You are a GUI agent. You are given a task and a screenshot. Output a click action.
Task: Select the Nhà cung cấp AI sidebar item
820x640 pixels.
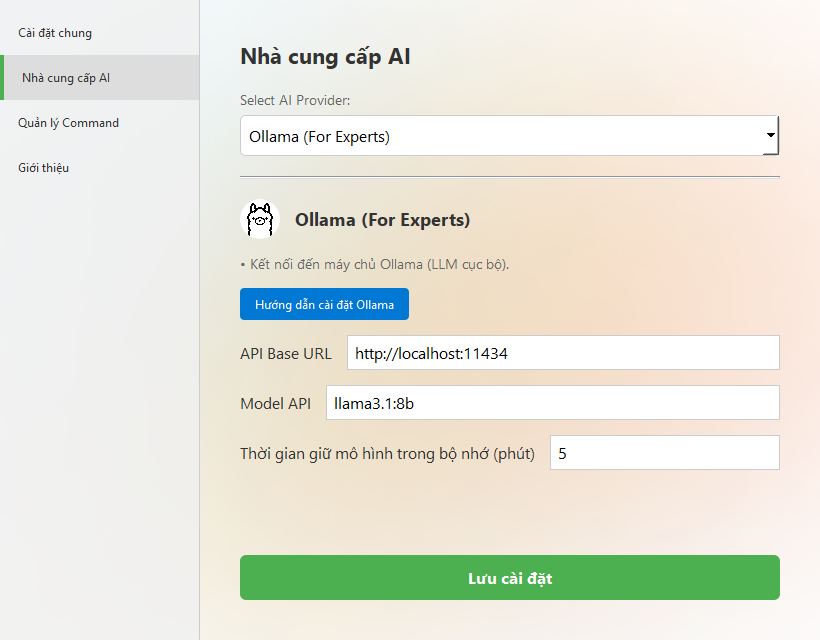[99, 77]
